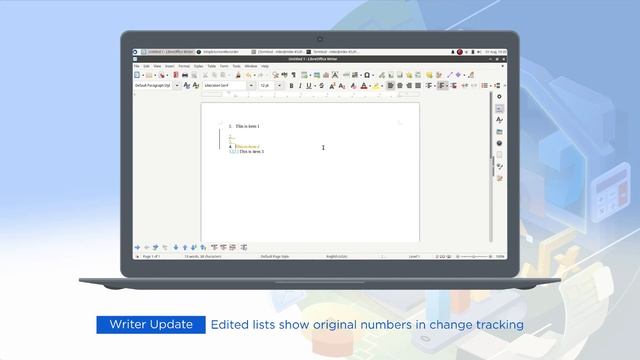Expand the font color dropdown arrow
The height and width of the screenshot is (360, 640).
pyautogui.click(x=370, y=86)
